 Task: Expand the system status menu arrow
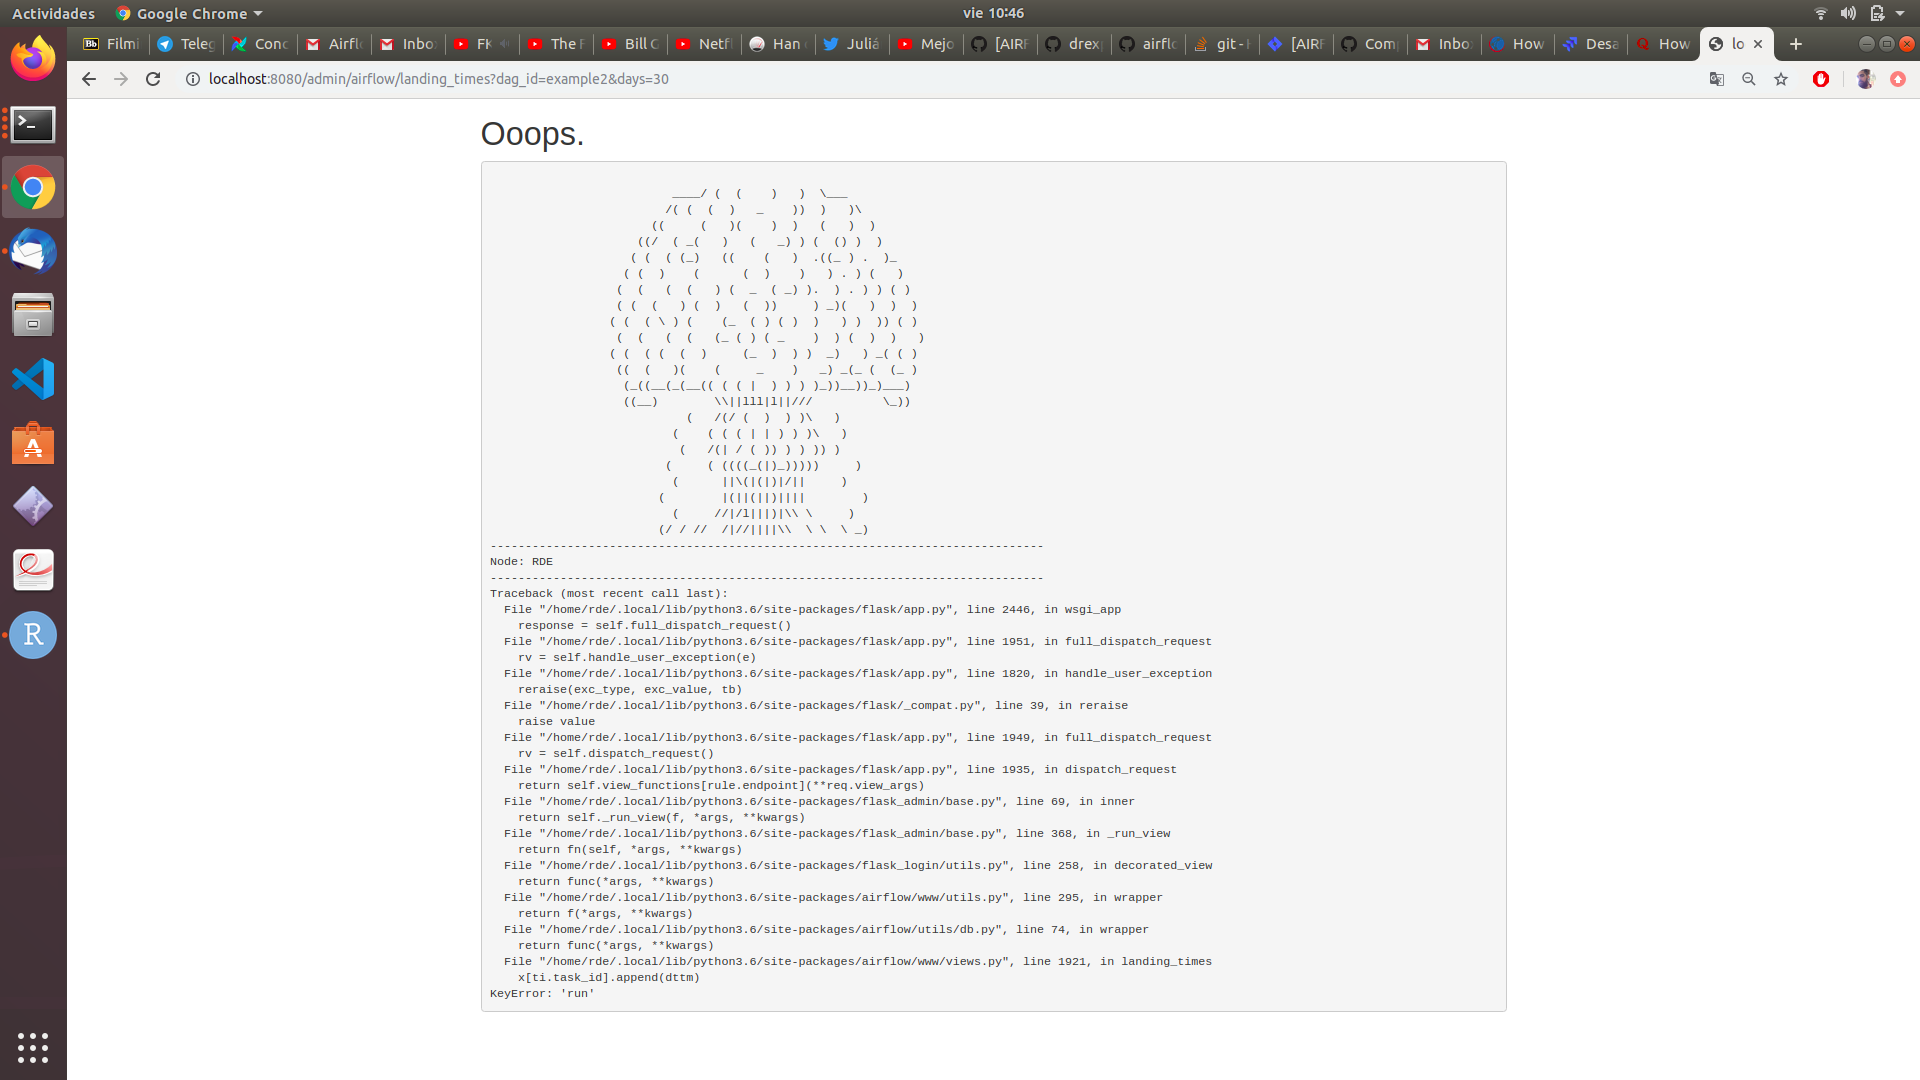pos(1900,13)
